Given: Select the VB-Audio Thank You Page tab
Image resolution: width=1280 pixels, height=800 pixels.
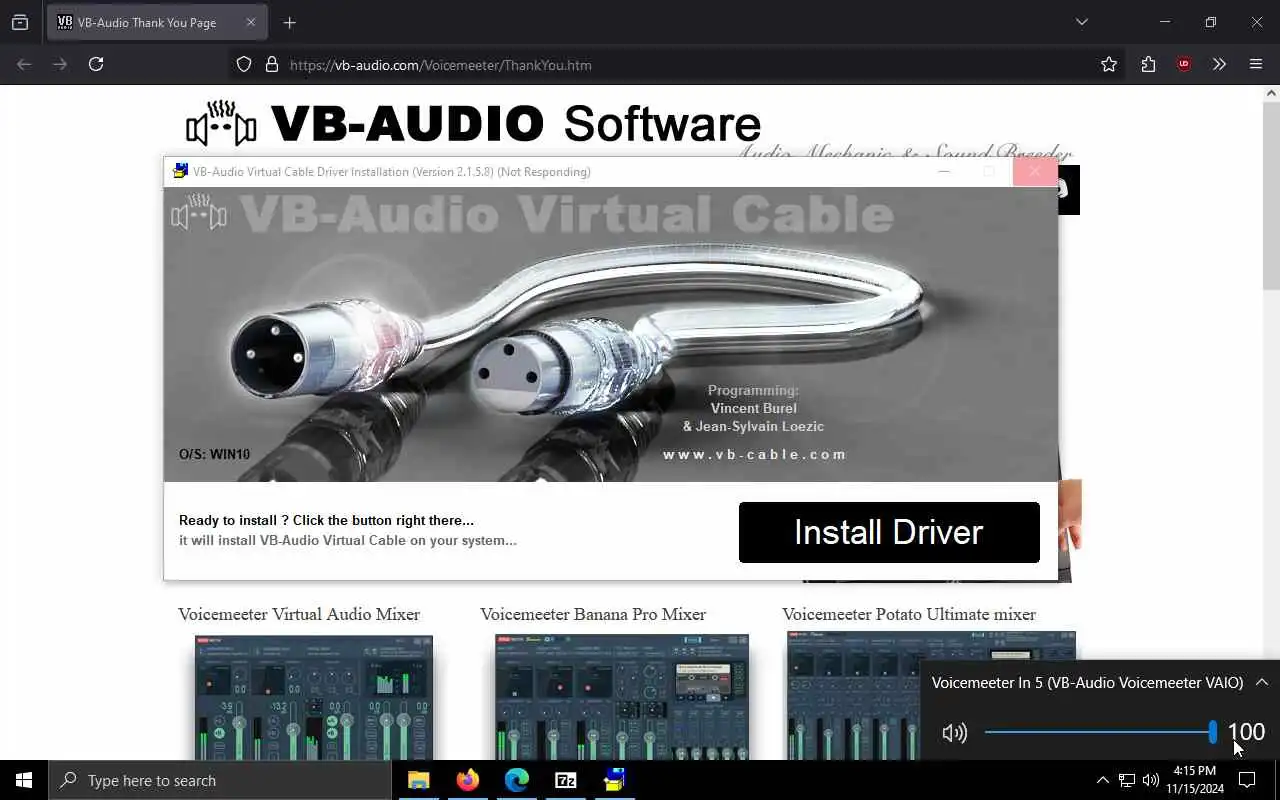Looking at the screenshot, I should pos(157,22).
